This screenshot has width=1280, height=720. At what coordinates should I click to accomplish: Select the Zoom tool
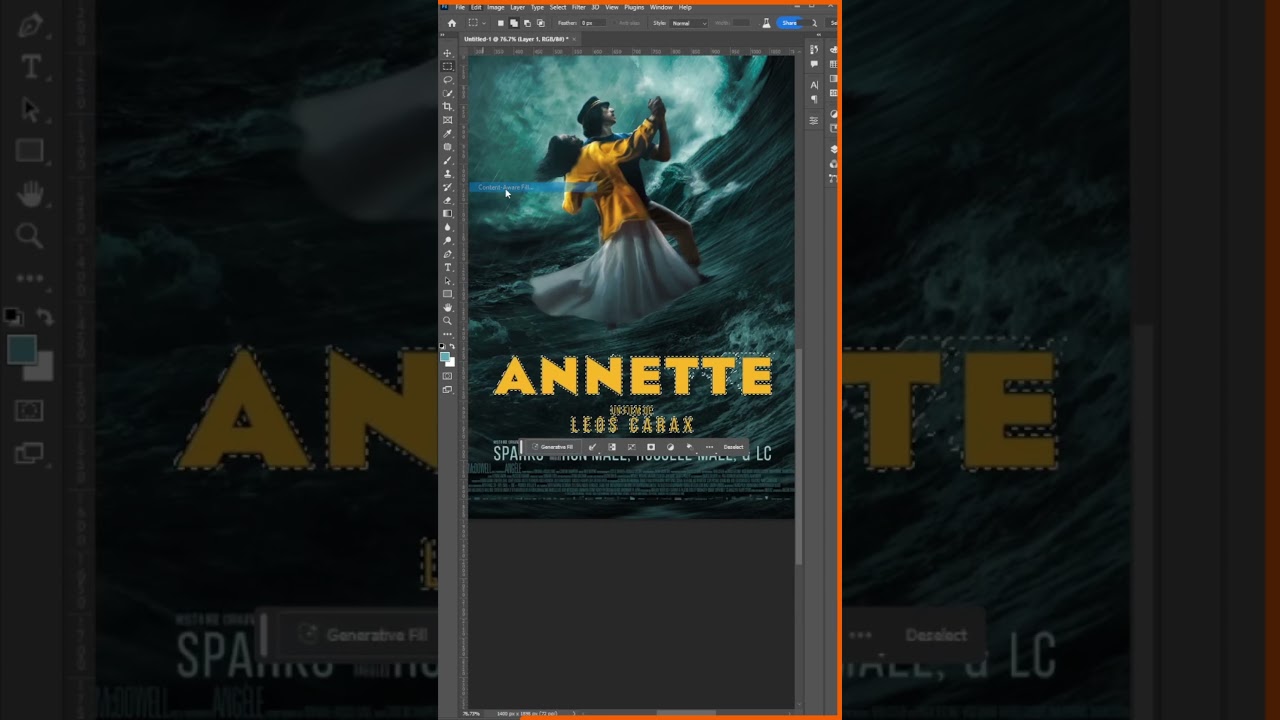click(447, 320)
